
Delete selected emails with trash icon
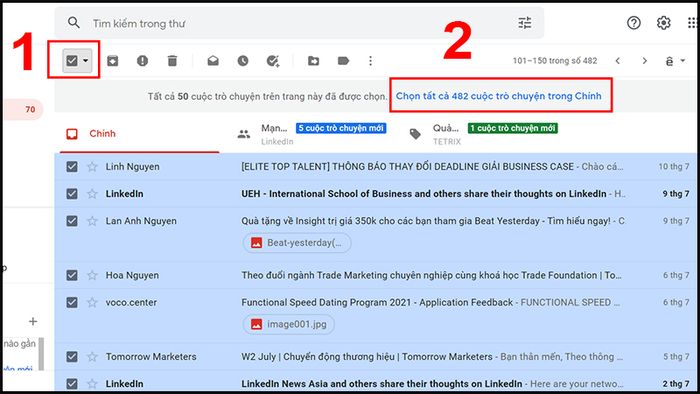pos(172,61)
